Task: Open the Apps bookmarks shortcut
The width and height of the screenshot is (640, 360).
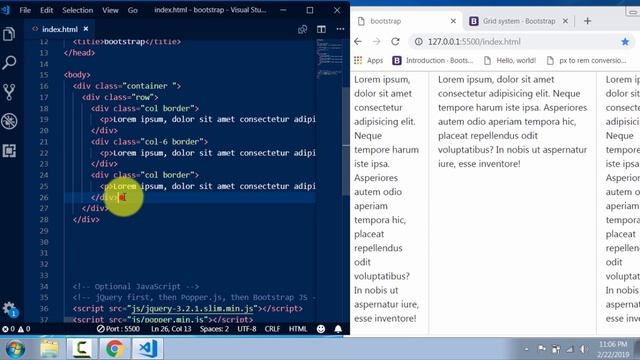Action: [369, 60]
